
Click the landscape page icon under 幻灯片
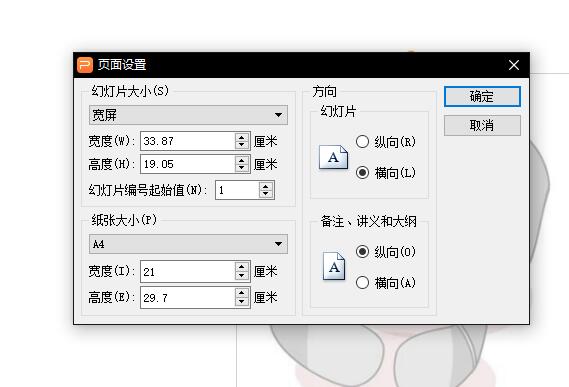tap(333, 157)
